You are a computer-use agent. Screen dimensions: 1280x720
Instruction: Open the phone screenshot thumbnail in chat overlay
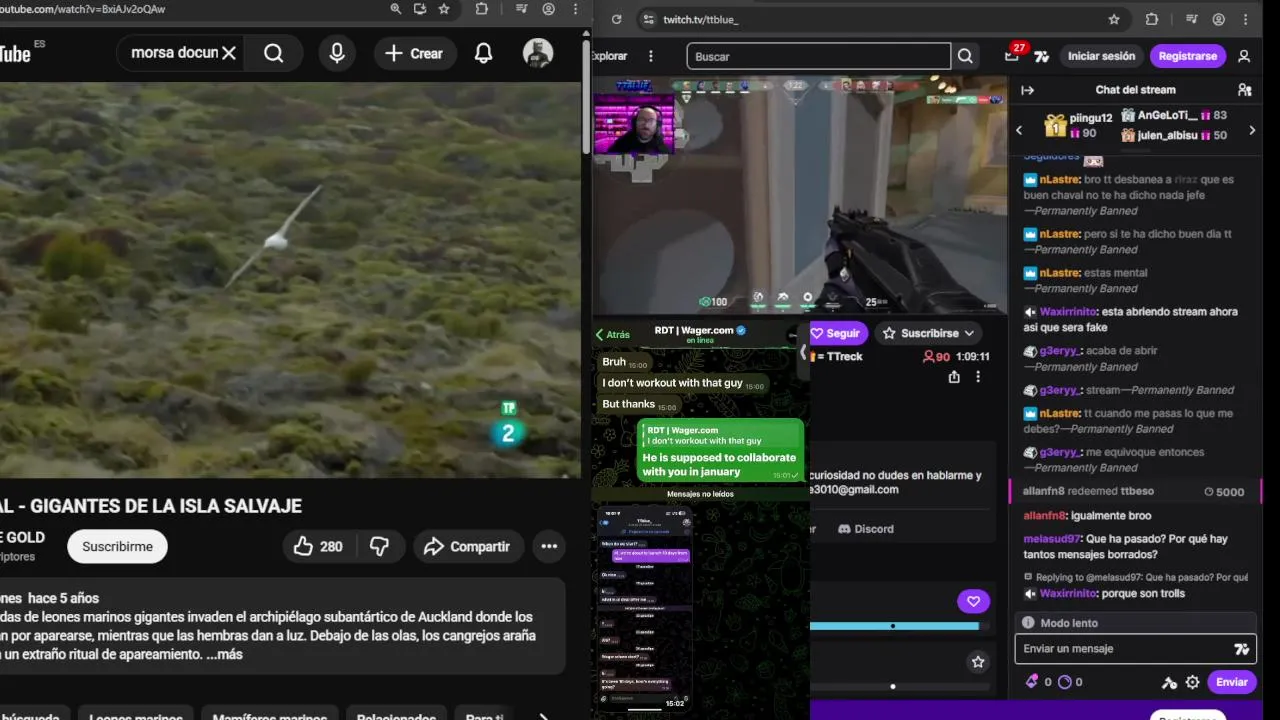tap(644, 608)
